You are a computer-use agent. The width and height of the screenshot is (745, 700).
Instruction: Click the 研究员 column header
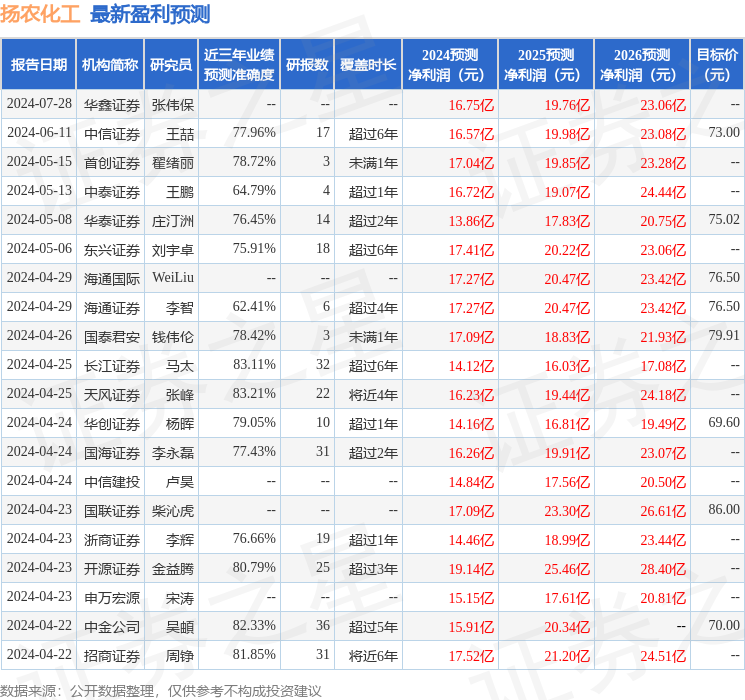click(x=171, y=64)
